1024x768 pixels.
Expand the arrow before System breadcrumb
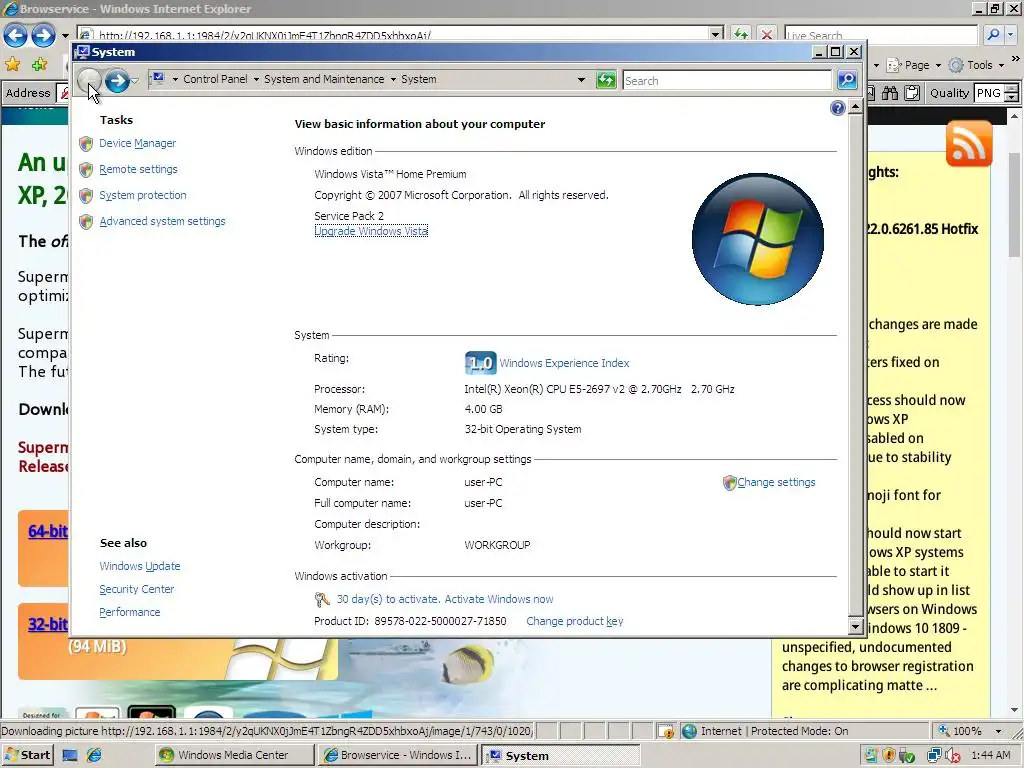pos(393,80)
